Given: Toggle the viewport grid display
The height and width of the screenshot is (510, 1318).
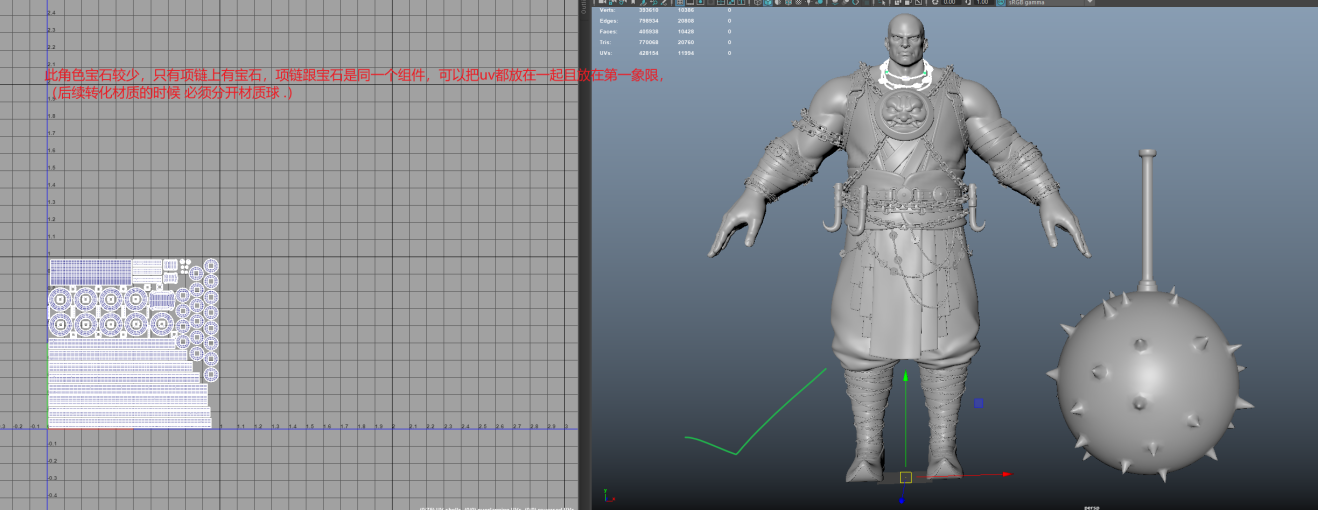Looking at the screenshot, I should tap(680, 3).
